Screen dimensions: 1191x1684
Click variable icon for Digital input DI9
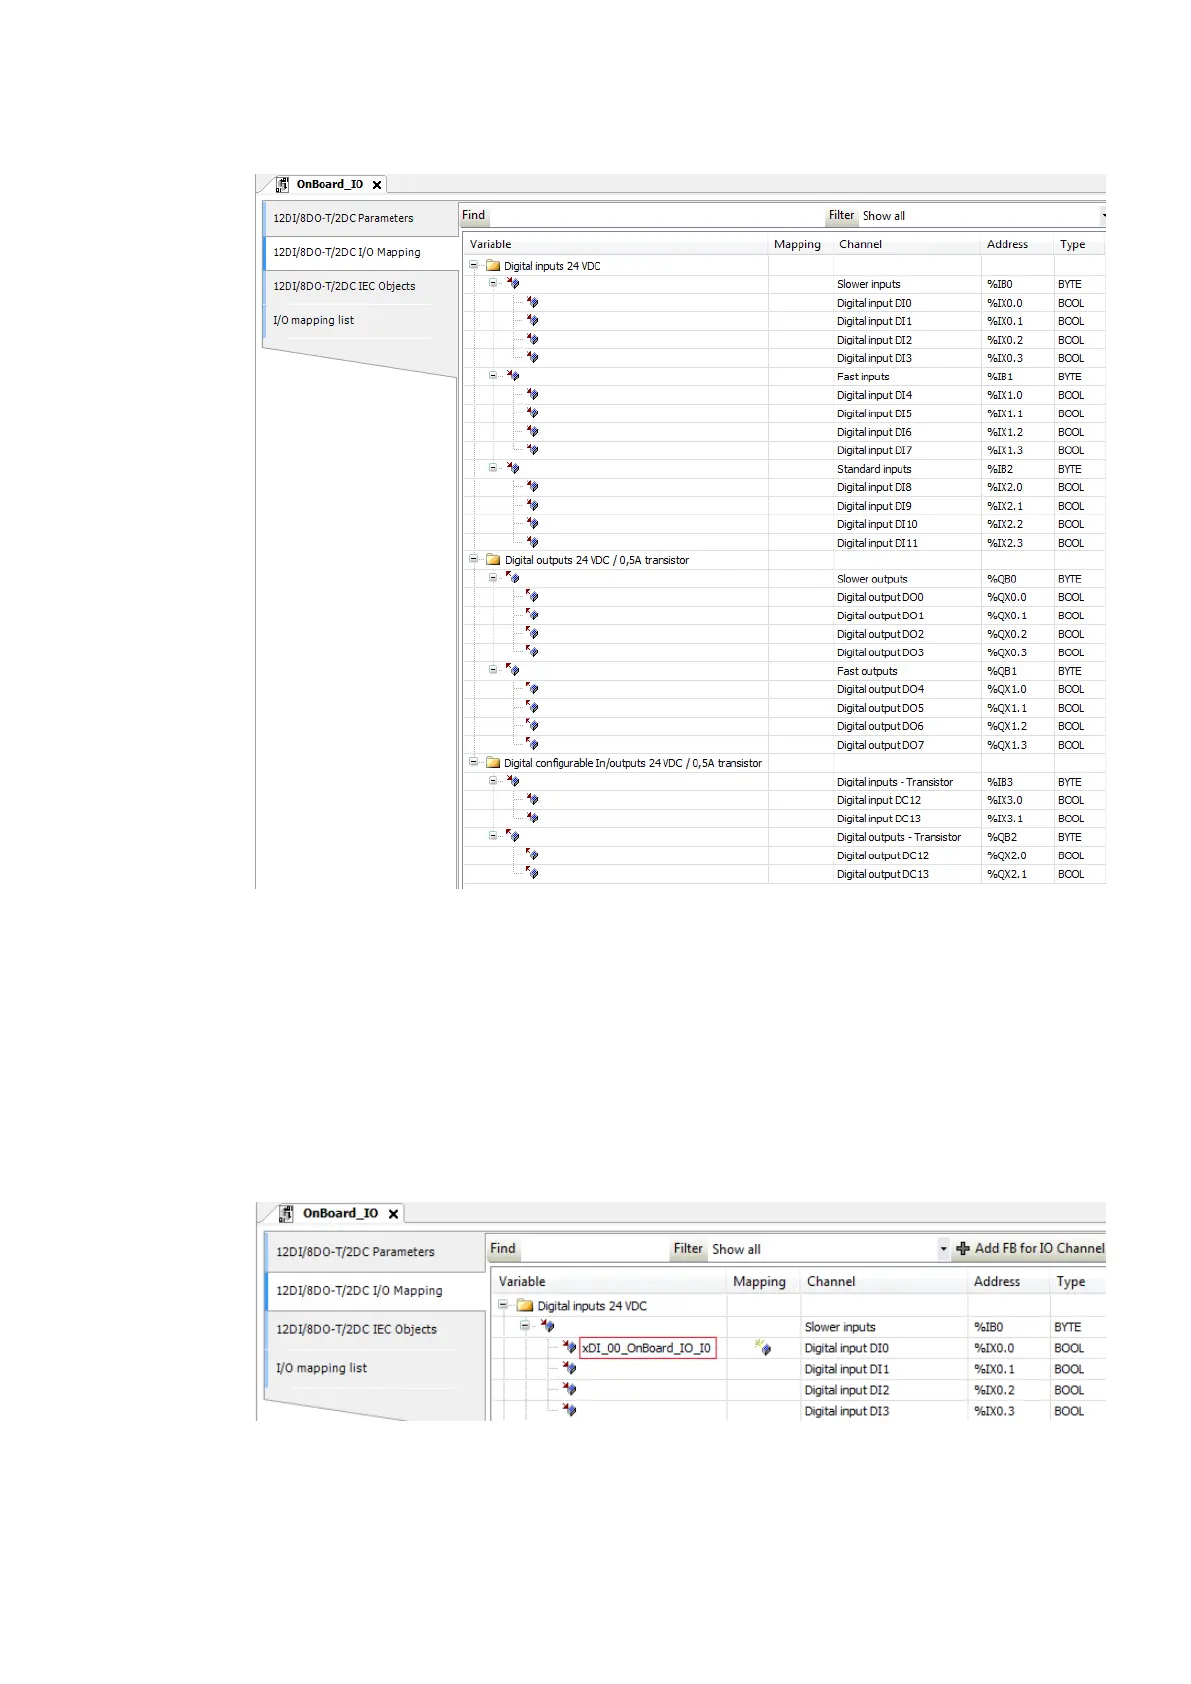[532, 505]
